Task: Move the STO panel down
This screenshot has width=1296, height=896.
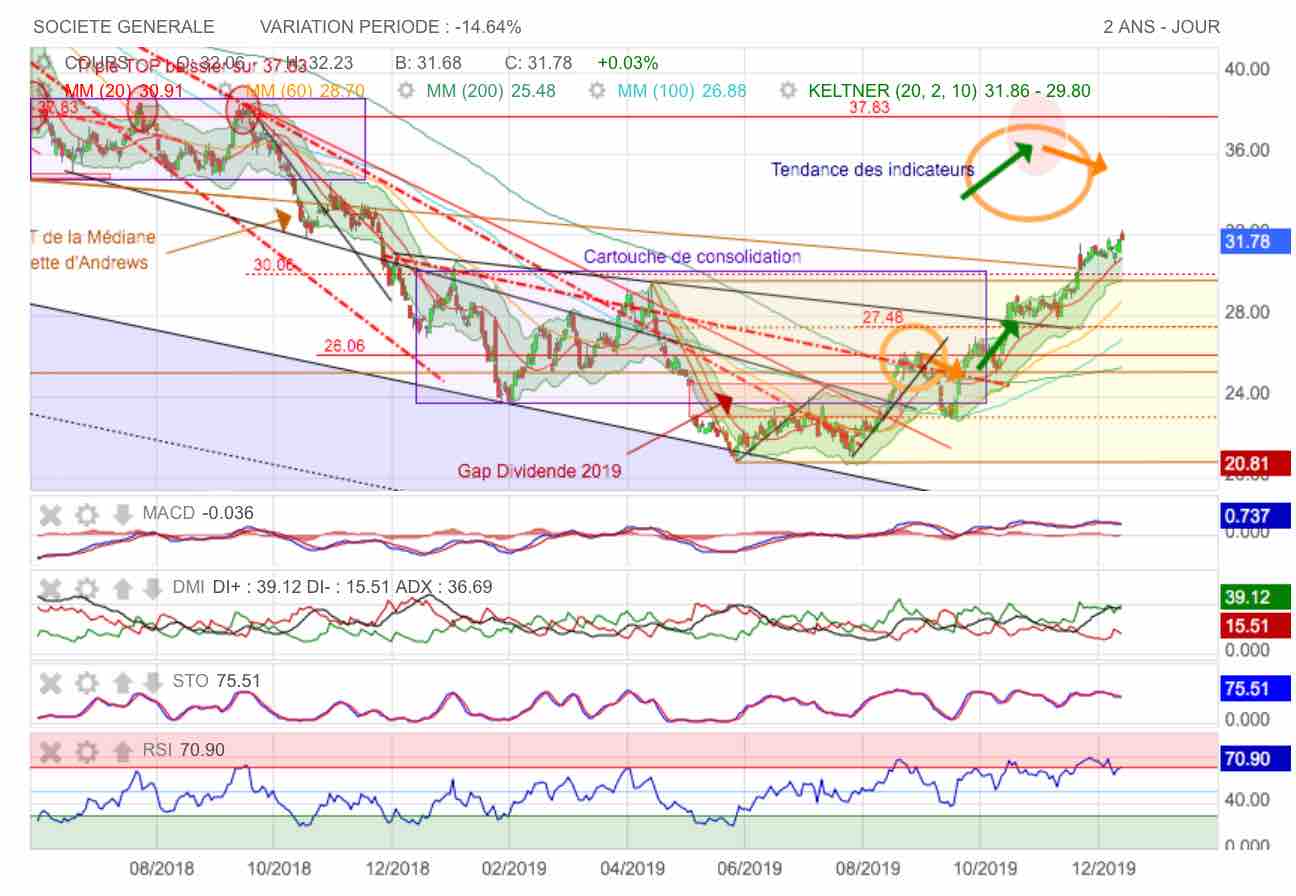Action: click(152, 682)
